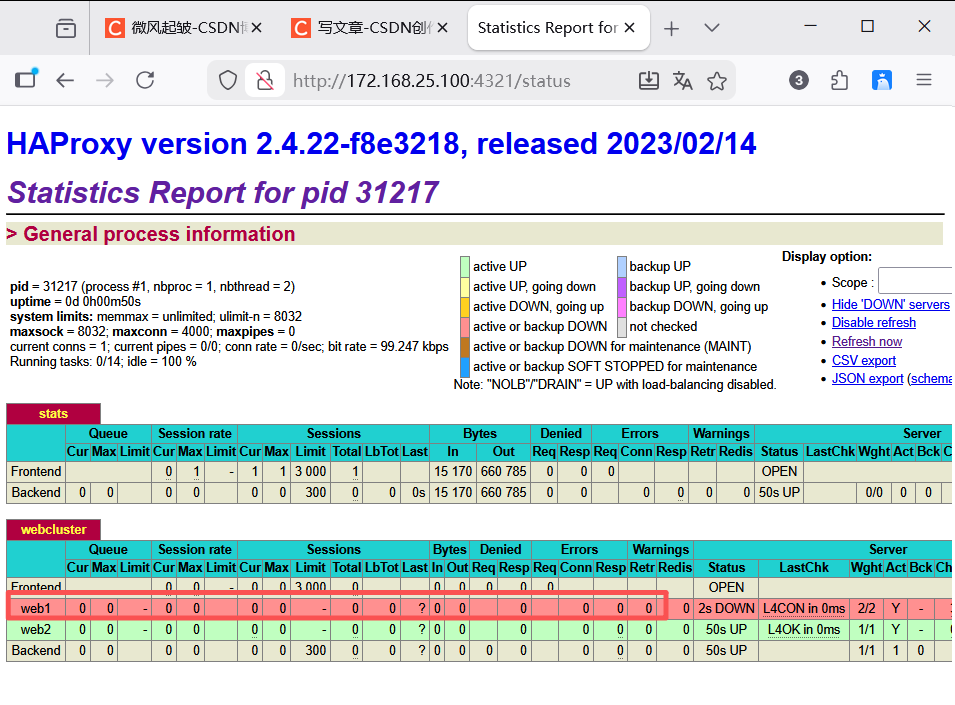Click the '2s DOWN' status cell
This screenshot has width=955, height=705.
(x=726, y=608)
